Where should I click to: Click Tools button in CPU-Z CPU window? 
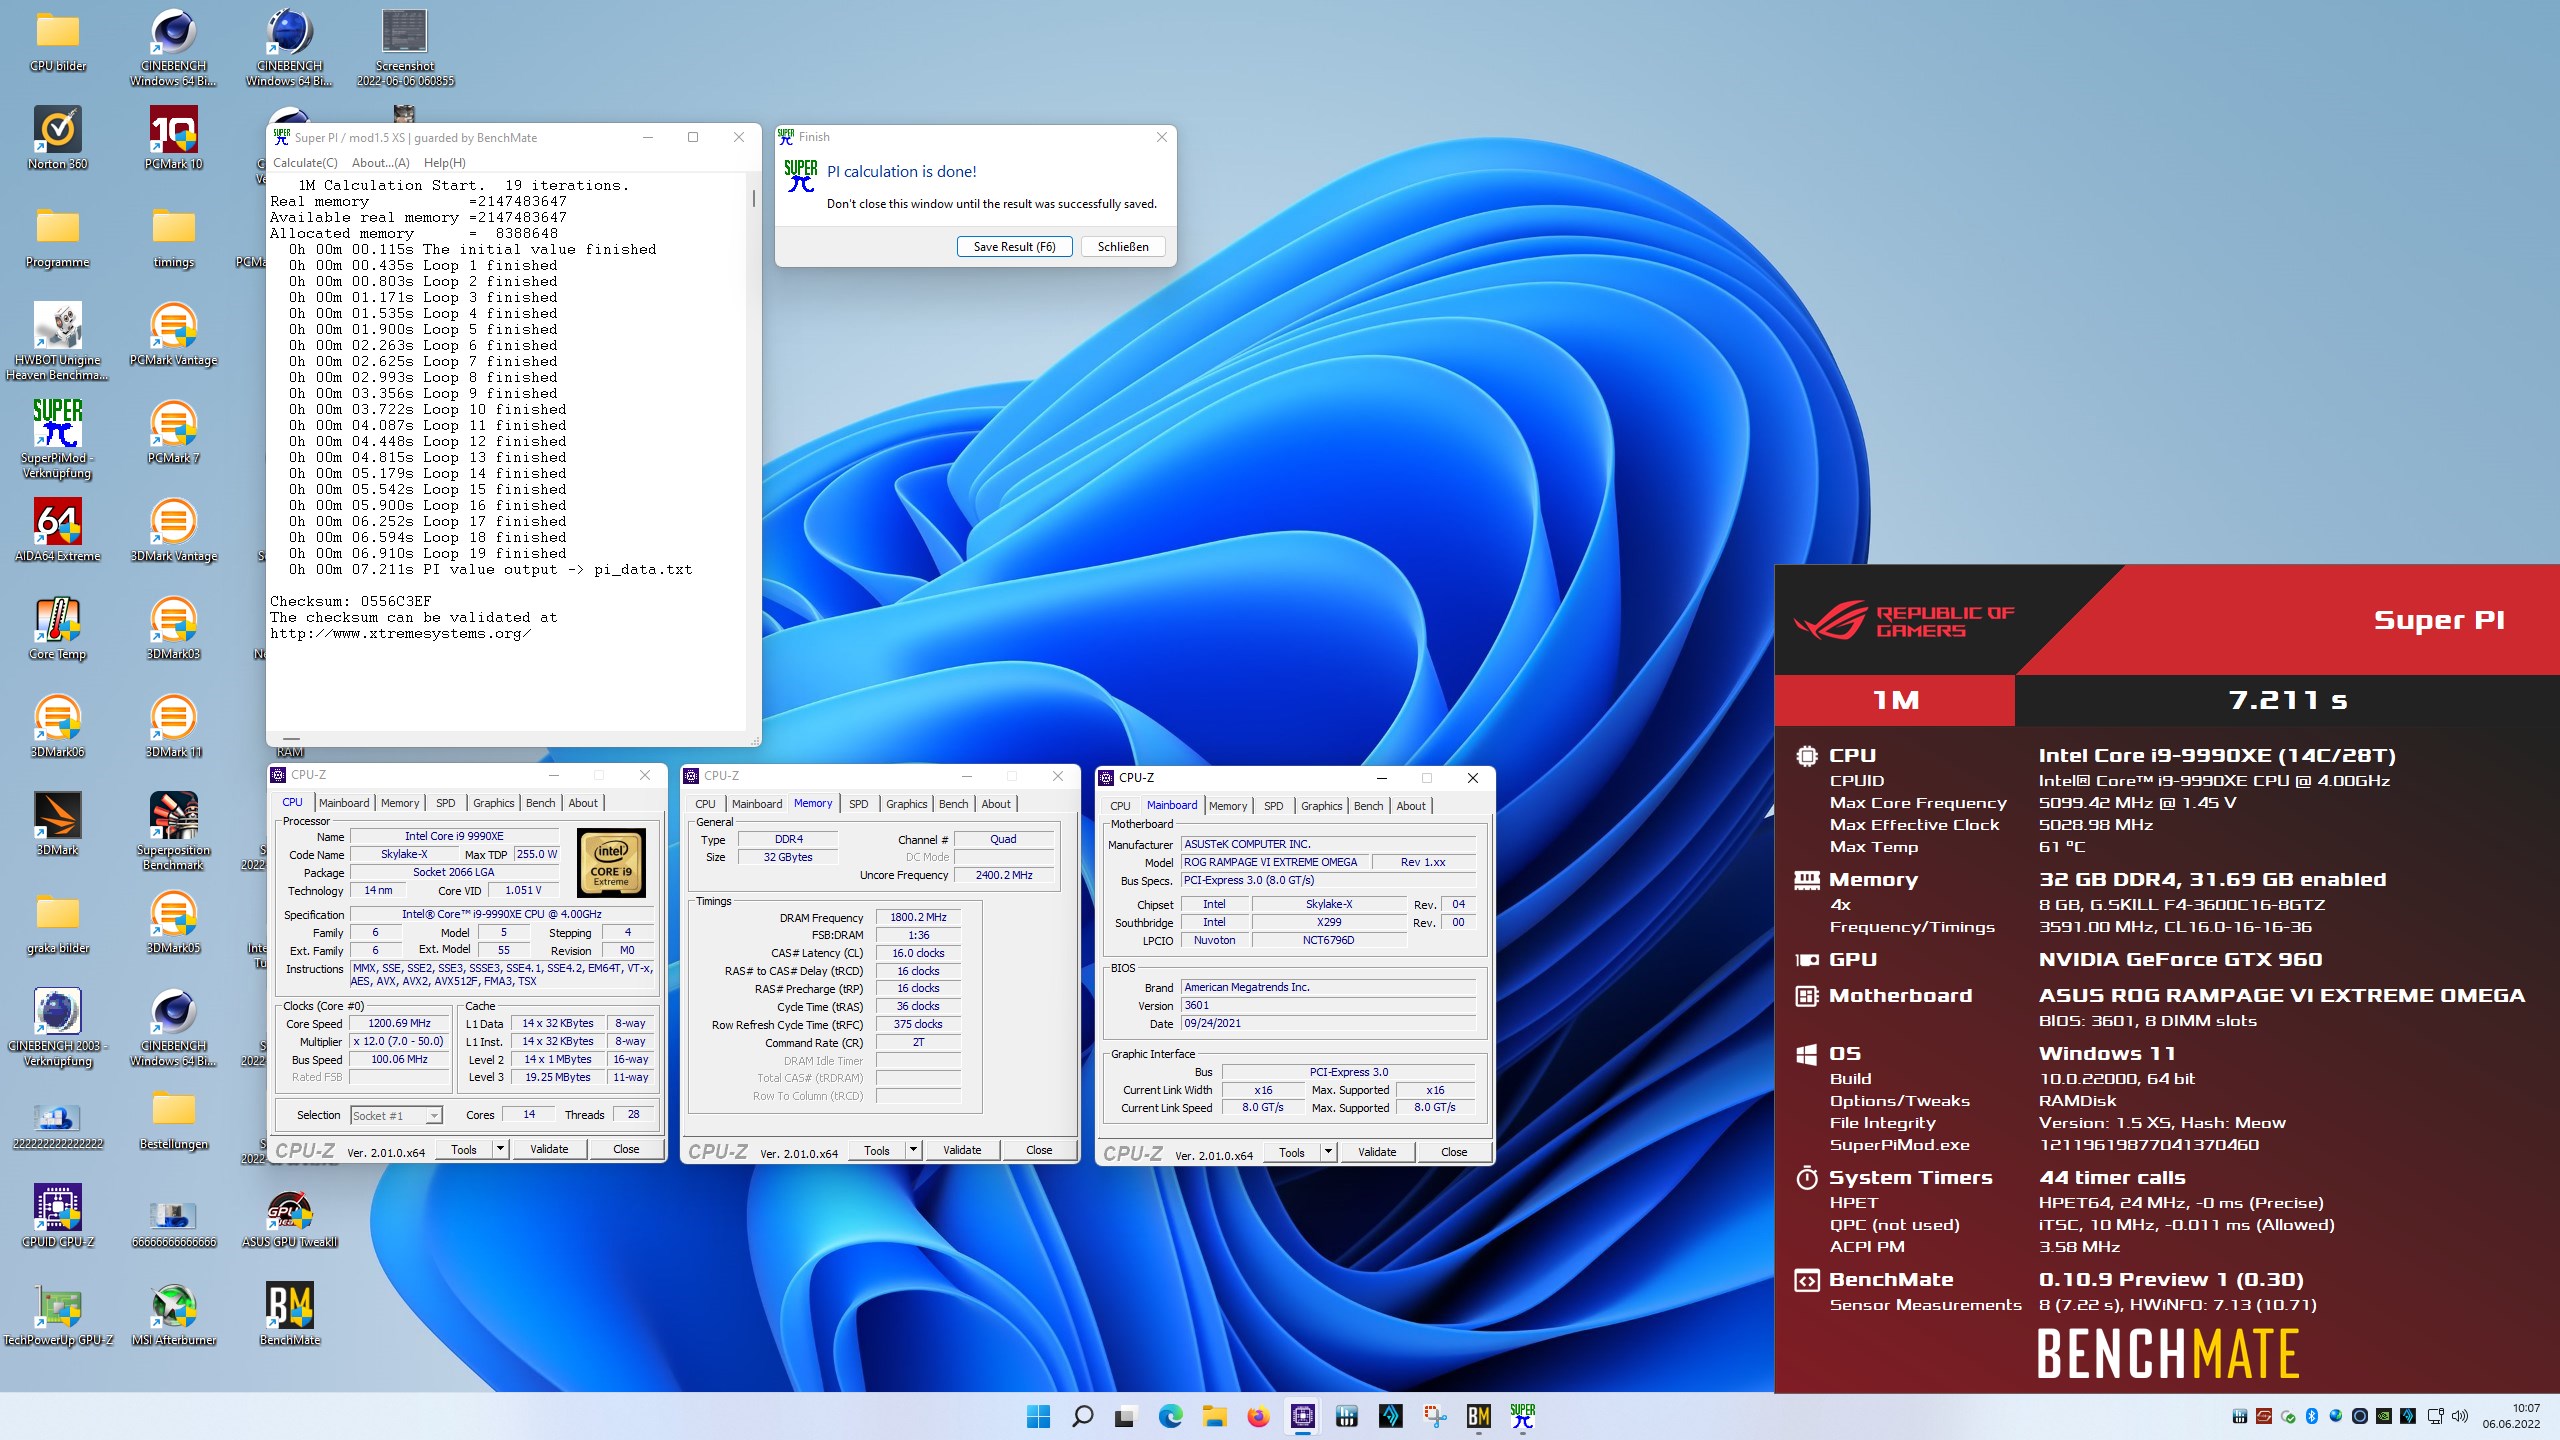click(464, 1149)
